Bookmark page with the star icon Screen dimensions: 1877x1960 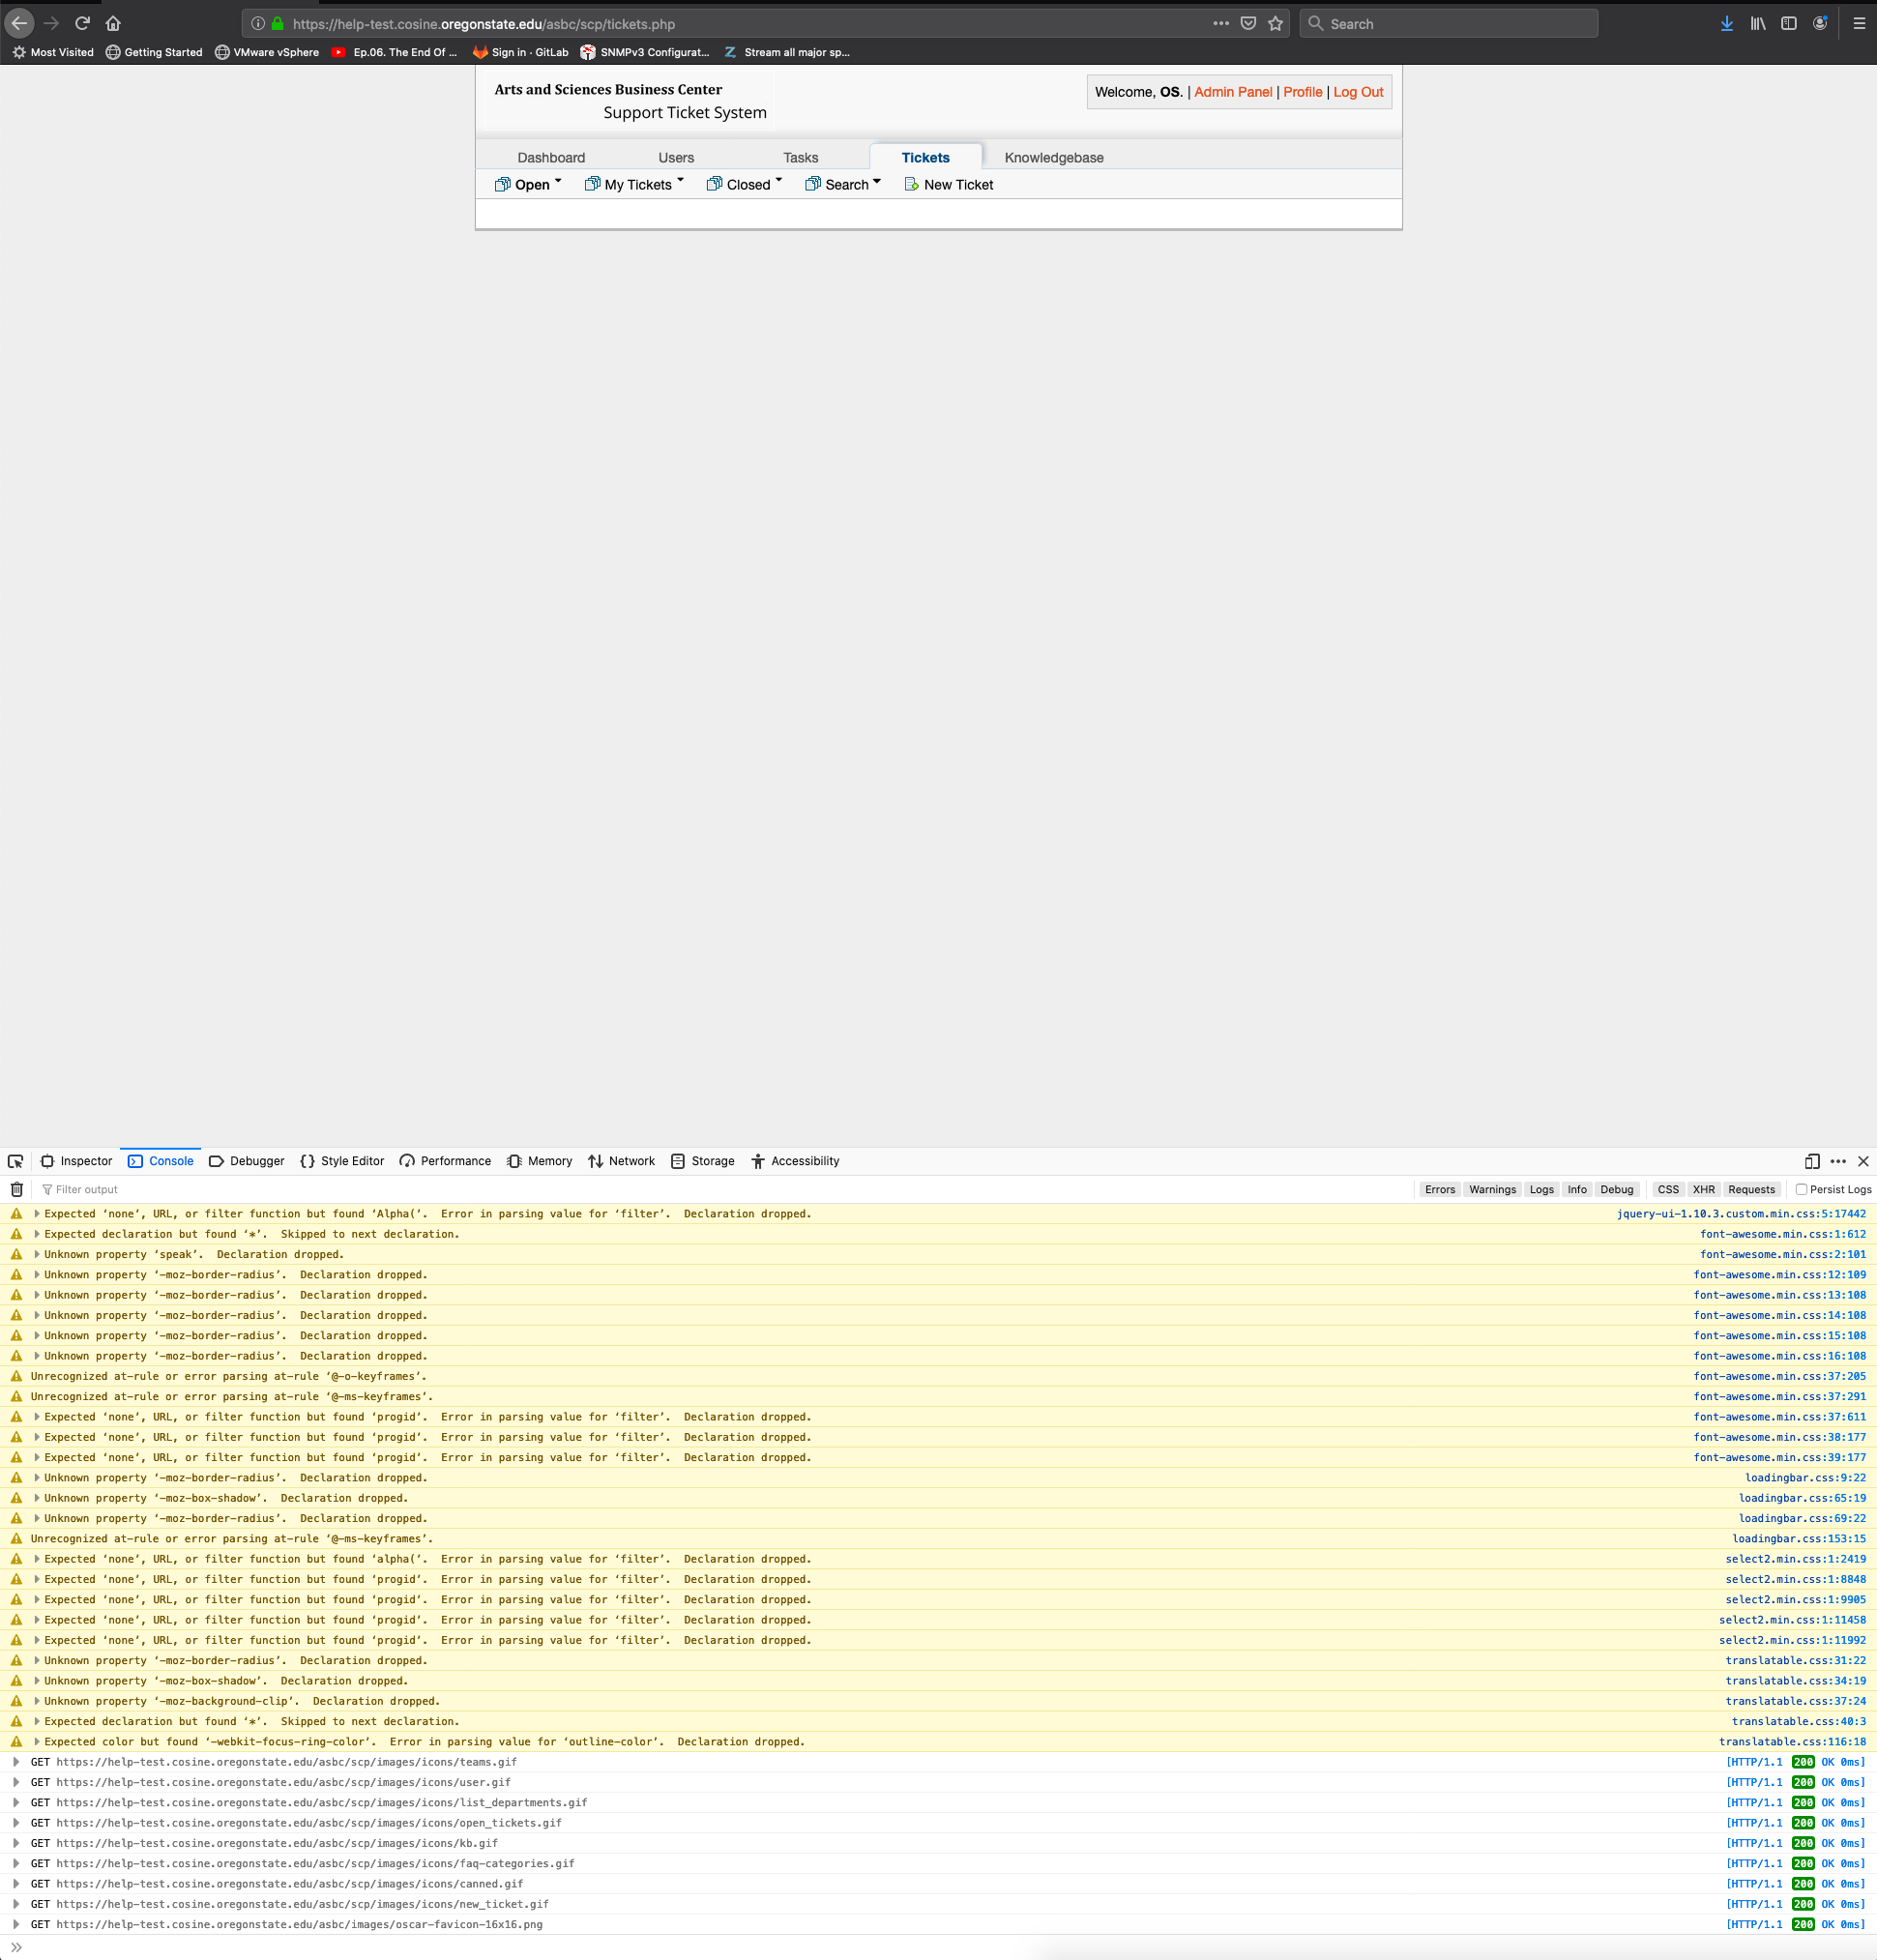1275,23
